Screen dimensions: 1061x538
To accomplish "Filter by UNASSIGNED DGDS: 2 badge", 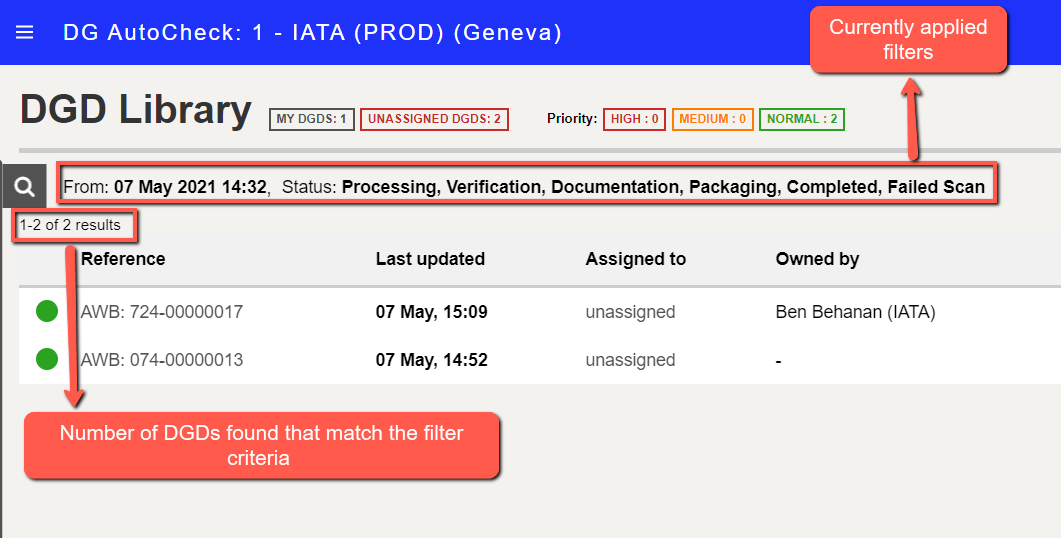I will coord(434,119).
